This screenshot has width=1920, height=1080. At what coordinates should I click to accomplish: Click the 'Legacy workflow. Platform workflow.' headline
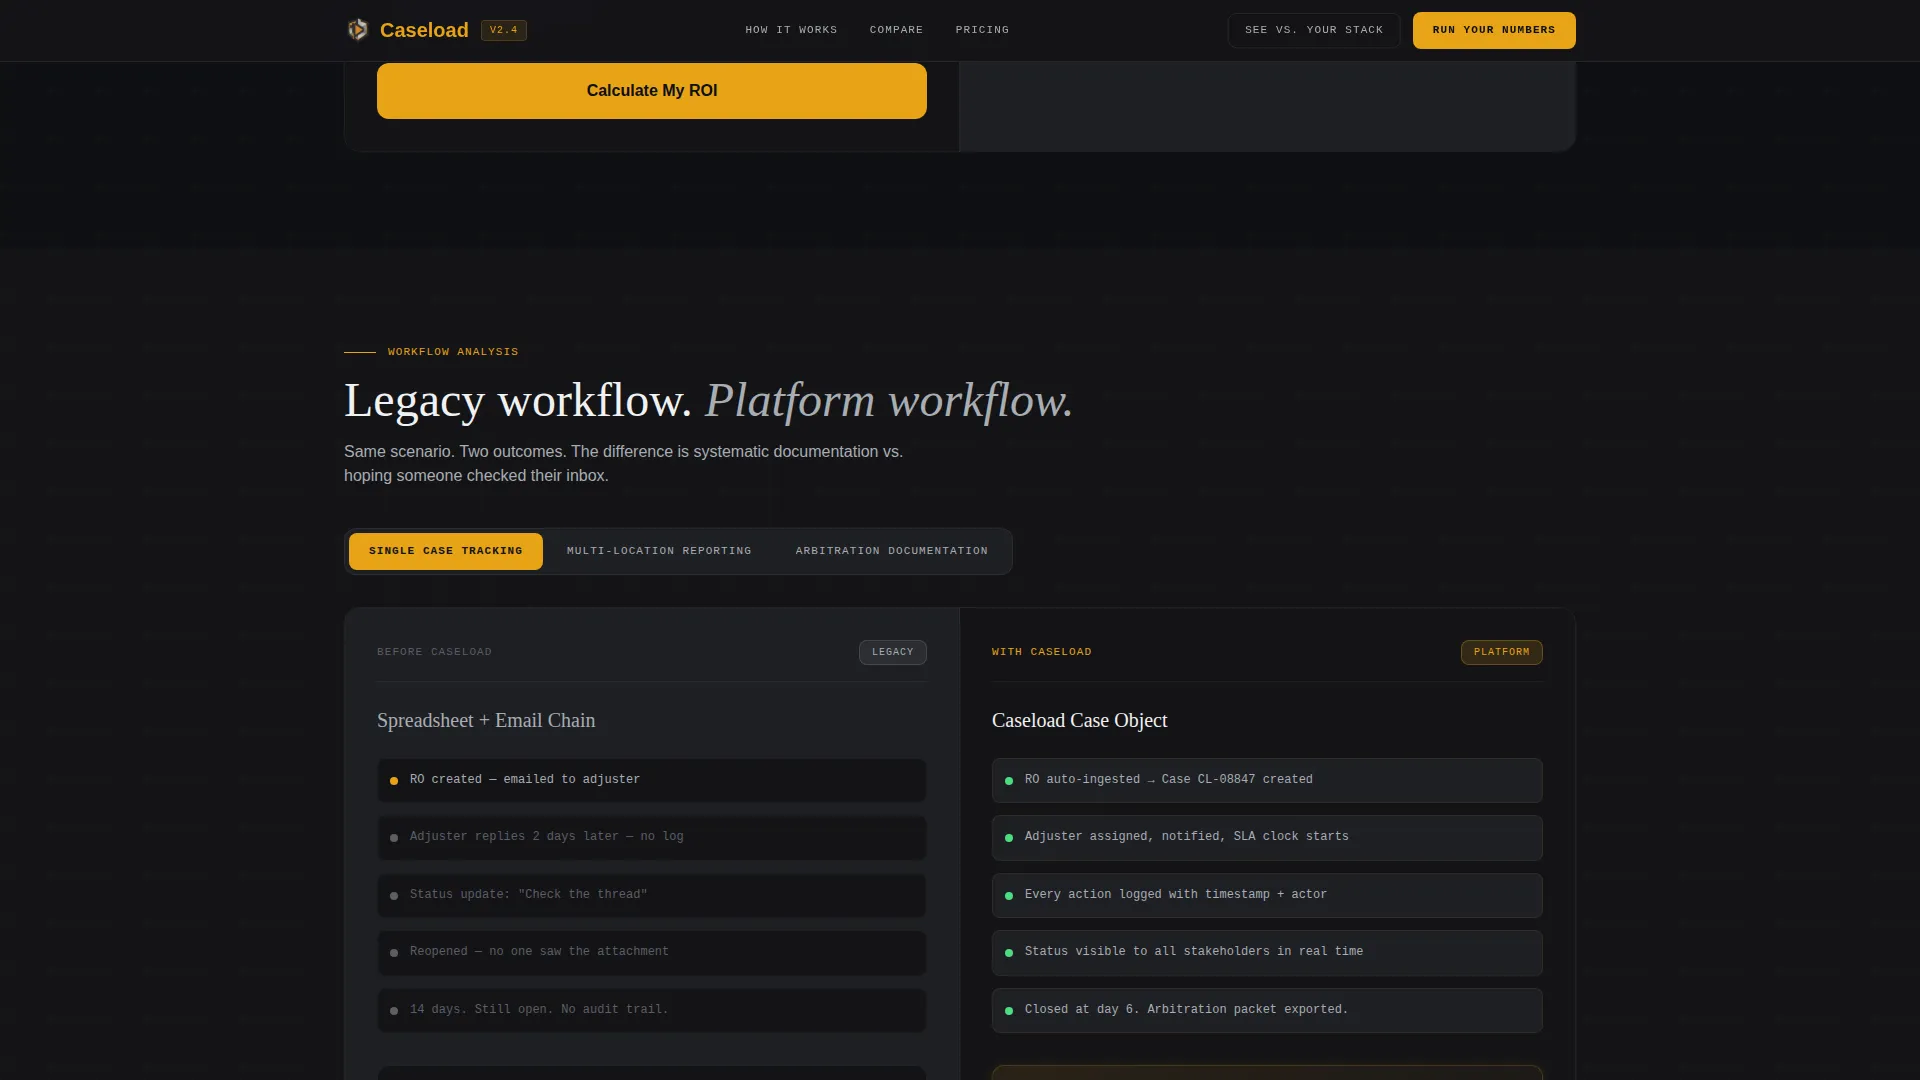click(x=709, y=401)
